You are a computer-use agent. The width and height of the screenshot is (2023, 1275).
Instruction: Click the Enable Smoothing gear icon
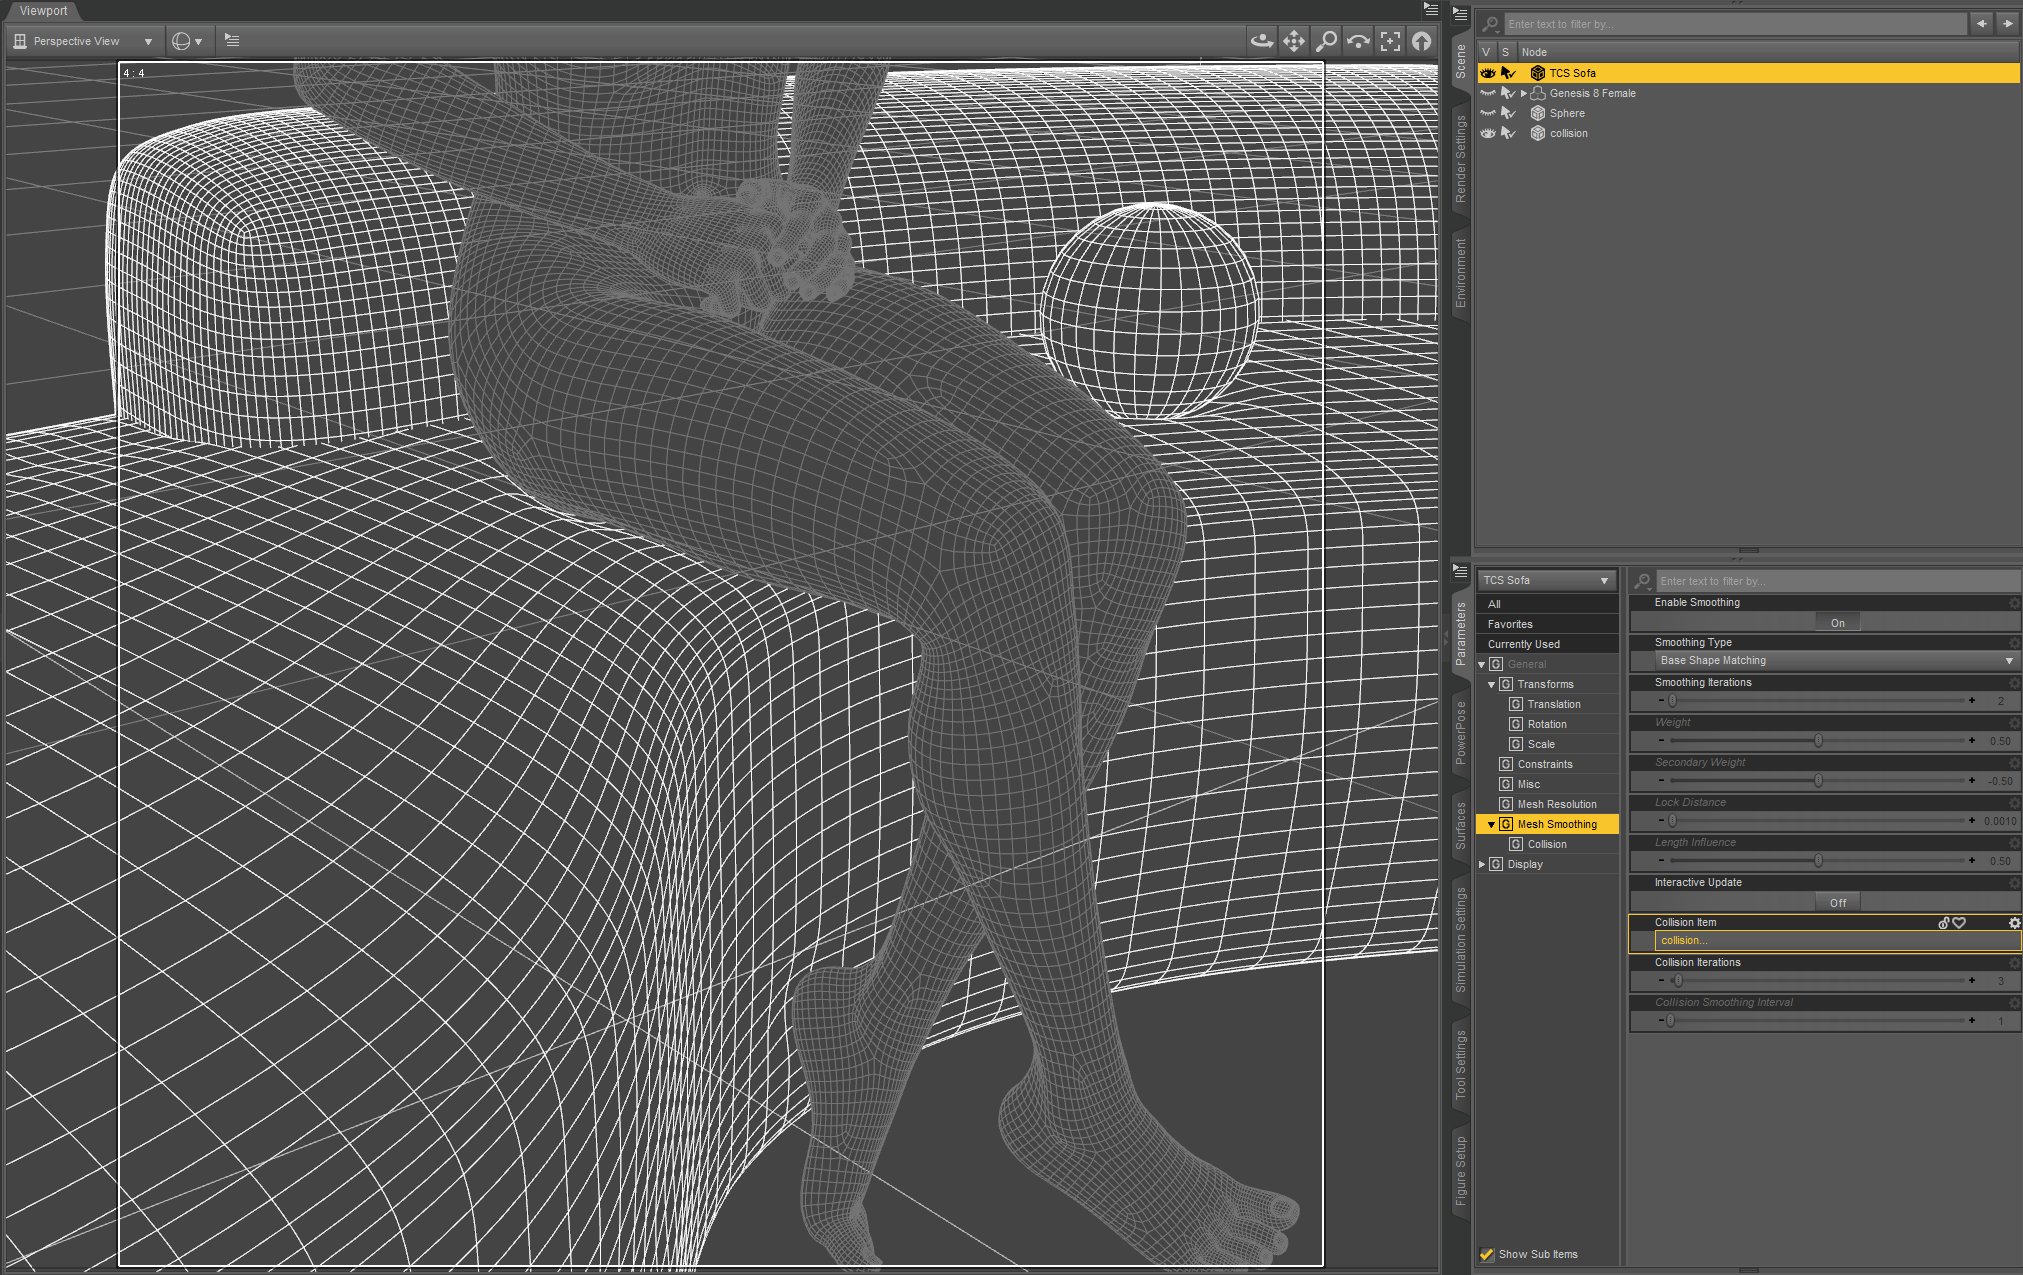coord(2014,603)
